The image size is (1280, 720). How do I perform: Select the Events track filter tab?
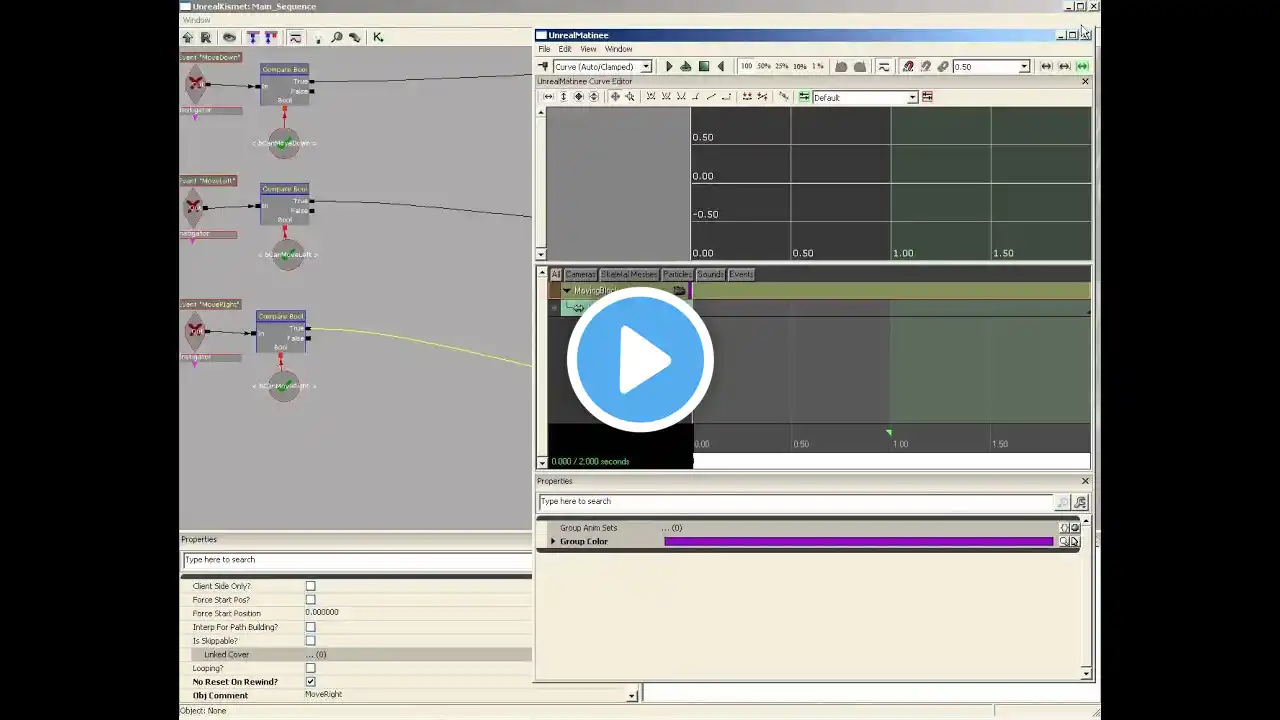click(741, 274)
